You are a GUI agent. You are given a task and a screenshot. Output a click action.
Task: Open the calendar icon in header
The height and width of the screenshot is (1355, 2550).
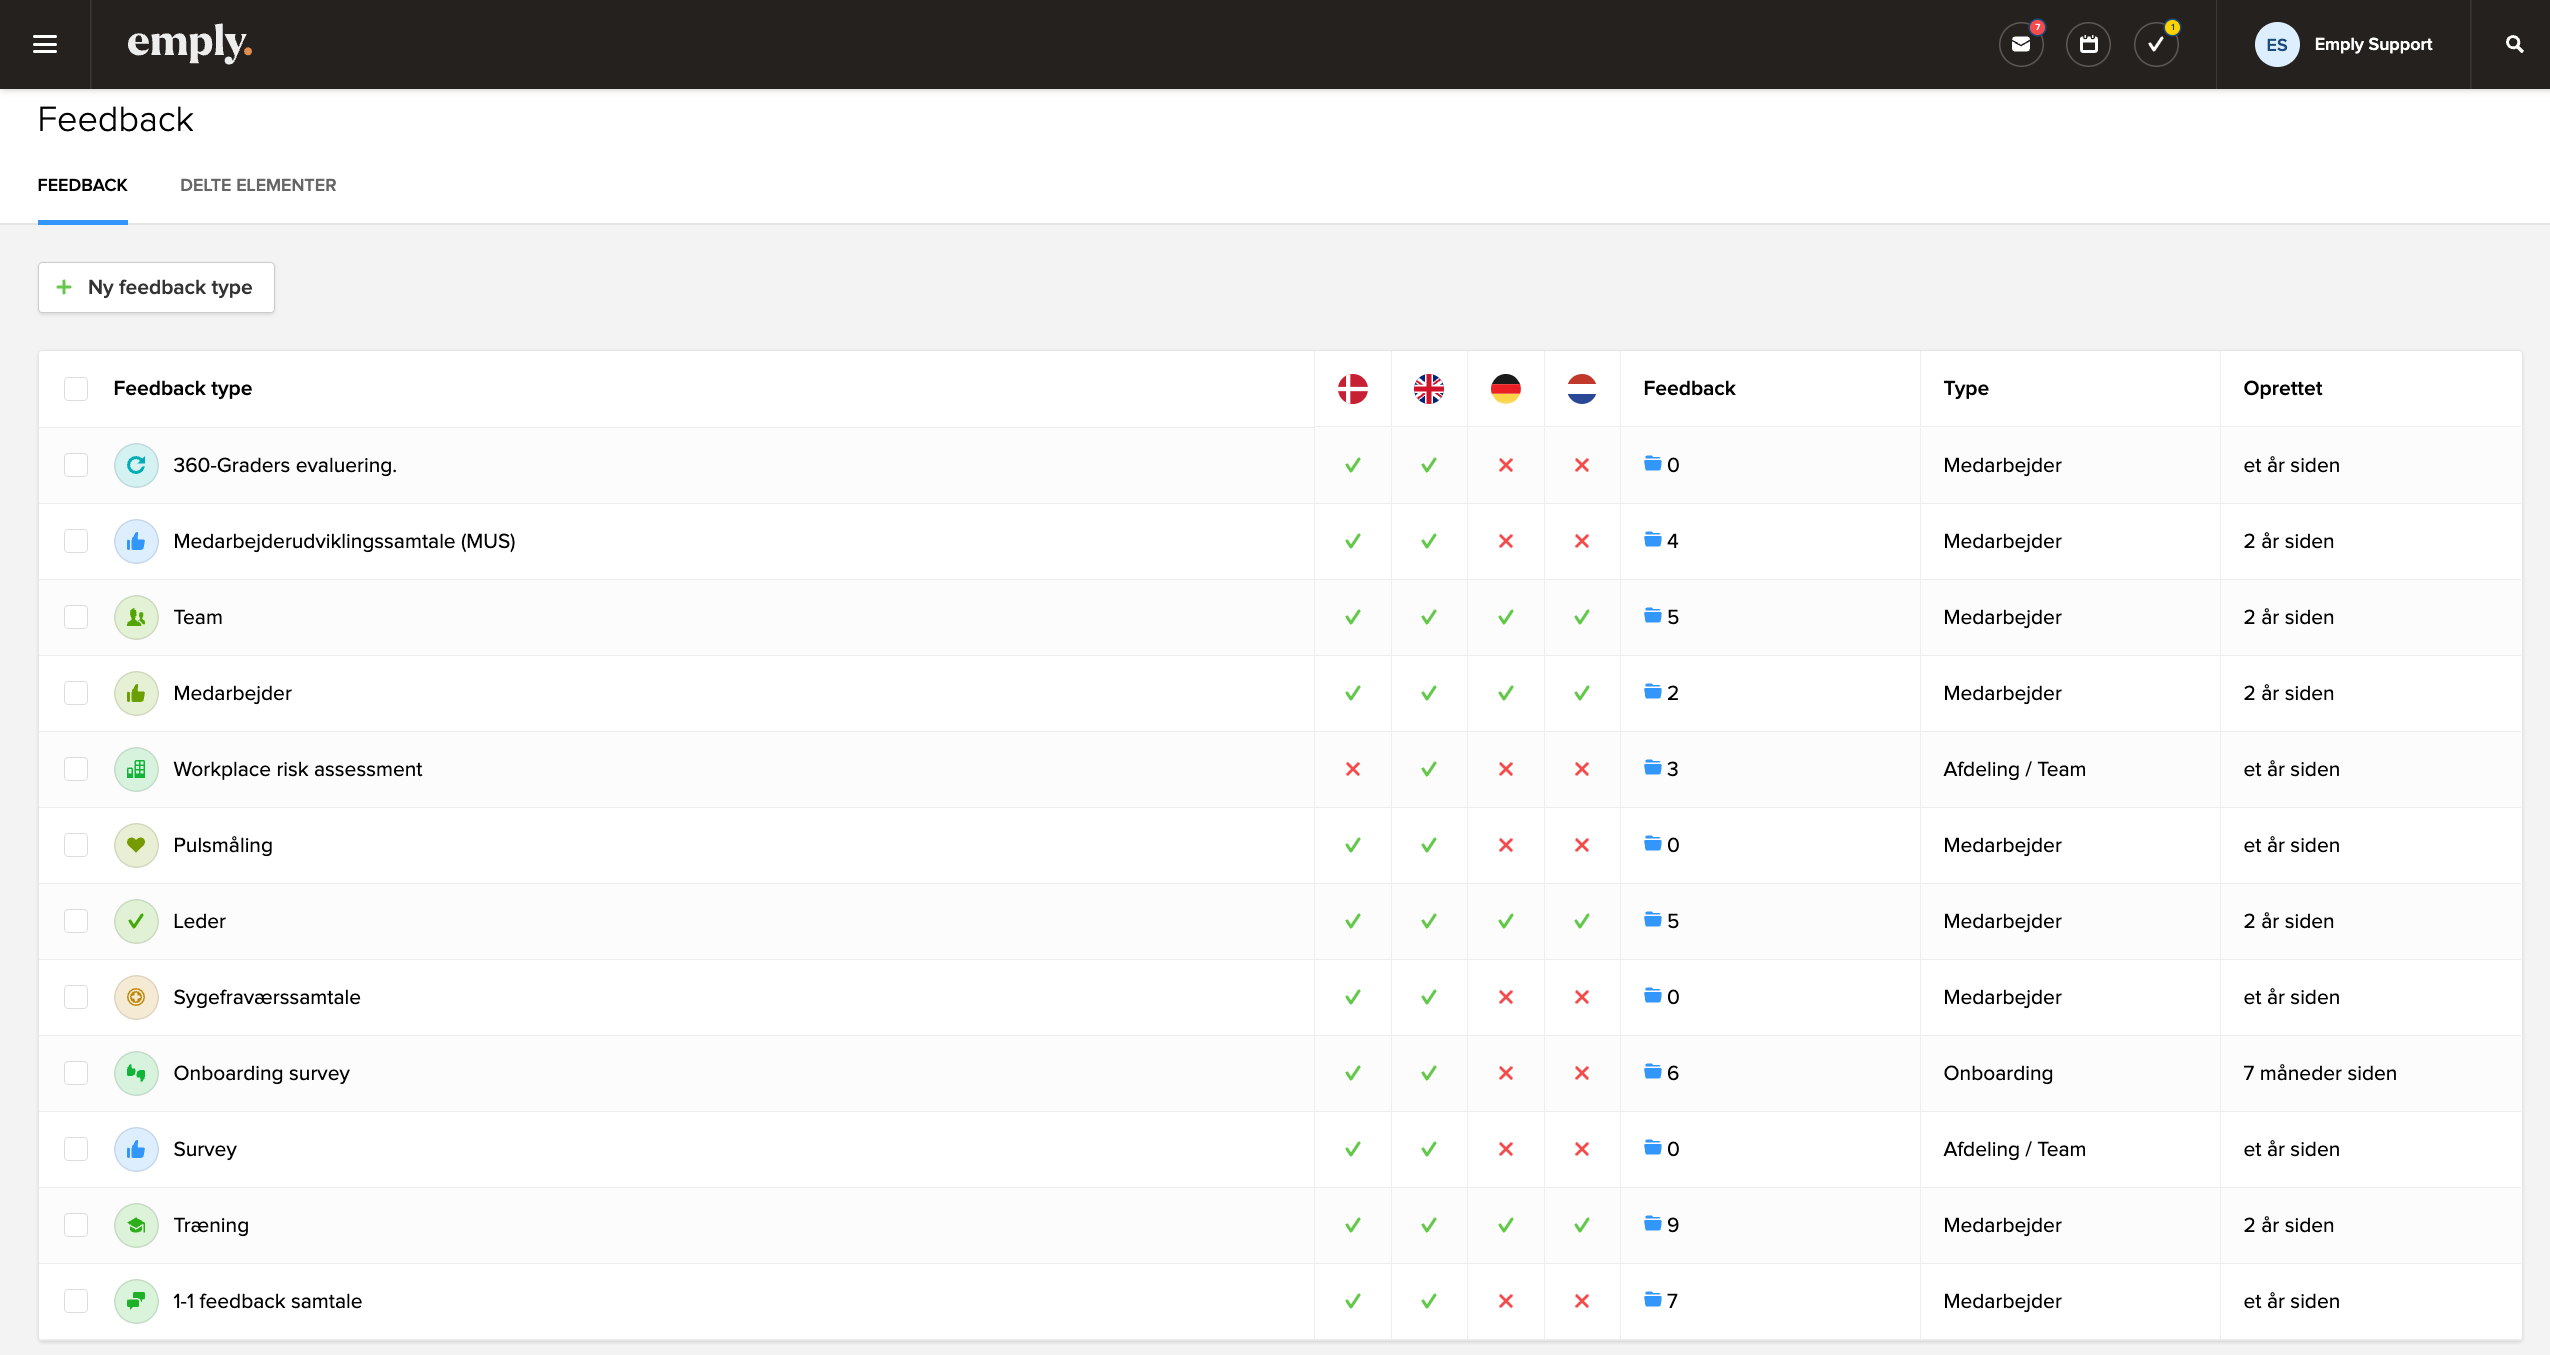[x=2088, y=44]
